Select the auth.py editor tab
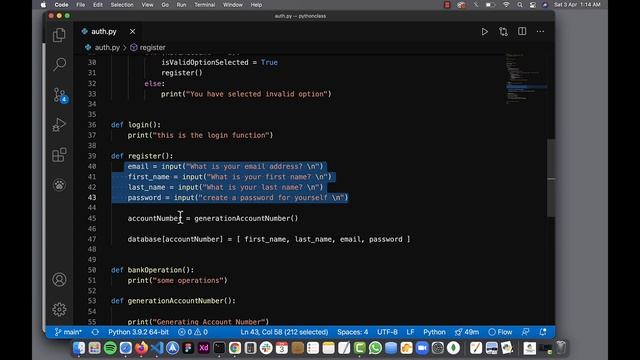Screen dimensions: 640x360 click(x=108, y=31)
